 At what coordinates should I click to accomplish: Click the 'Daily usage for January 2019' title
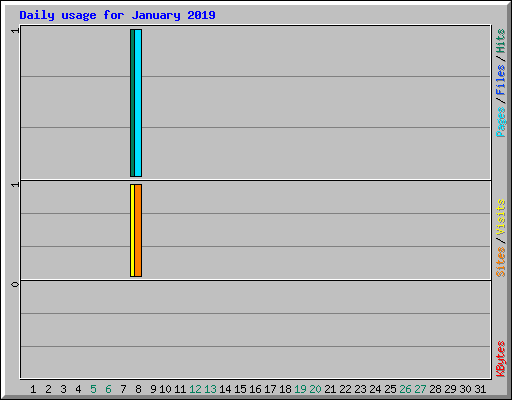click(x=117, y=15)
